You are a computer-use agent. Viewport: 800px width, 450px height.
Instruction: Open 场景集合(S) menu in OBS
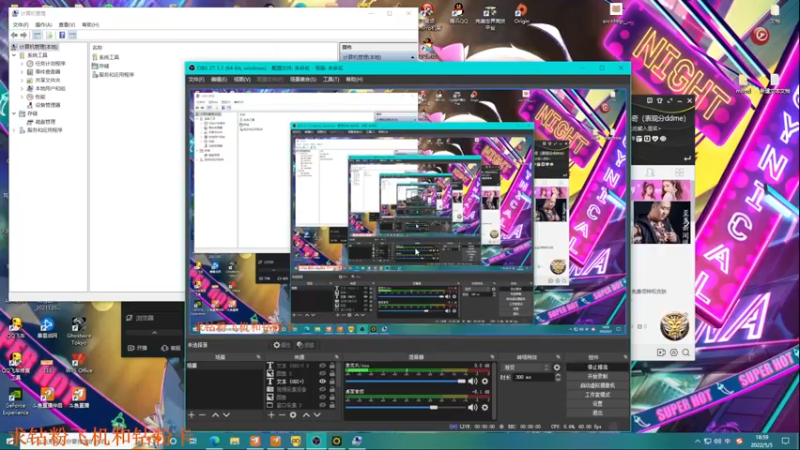[x=303, y=80]
